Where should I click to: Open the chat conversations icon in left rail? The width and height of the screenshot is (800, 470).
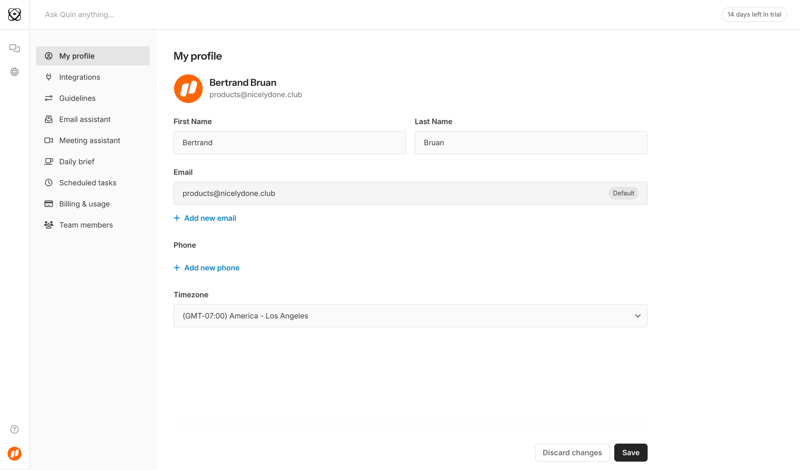pyautogui.click(x=14, y=48)
